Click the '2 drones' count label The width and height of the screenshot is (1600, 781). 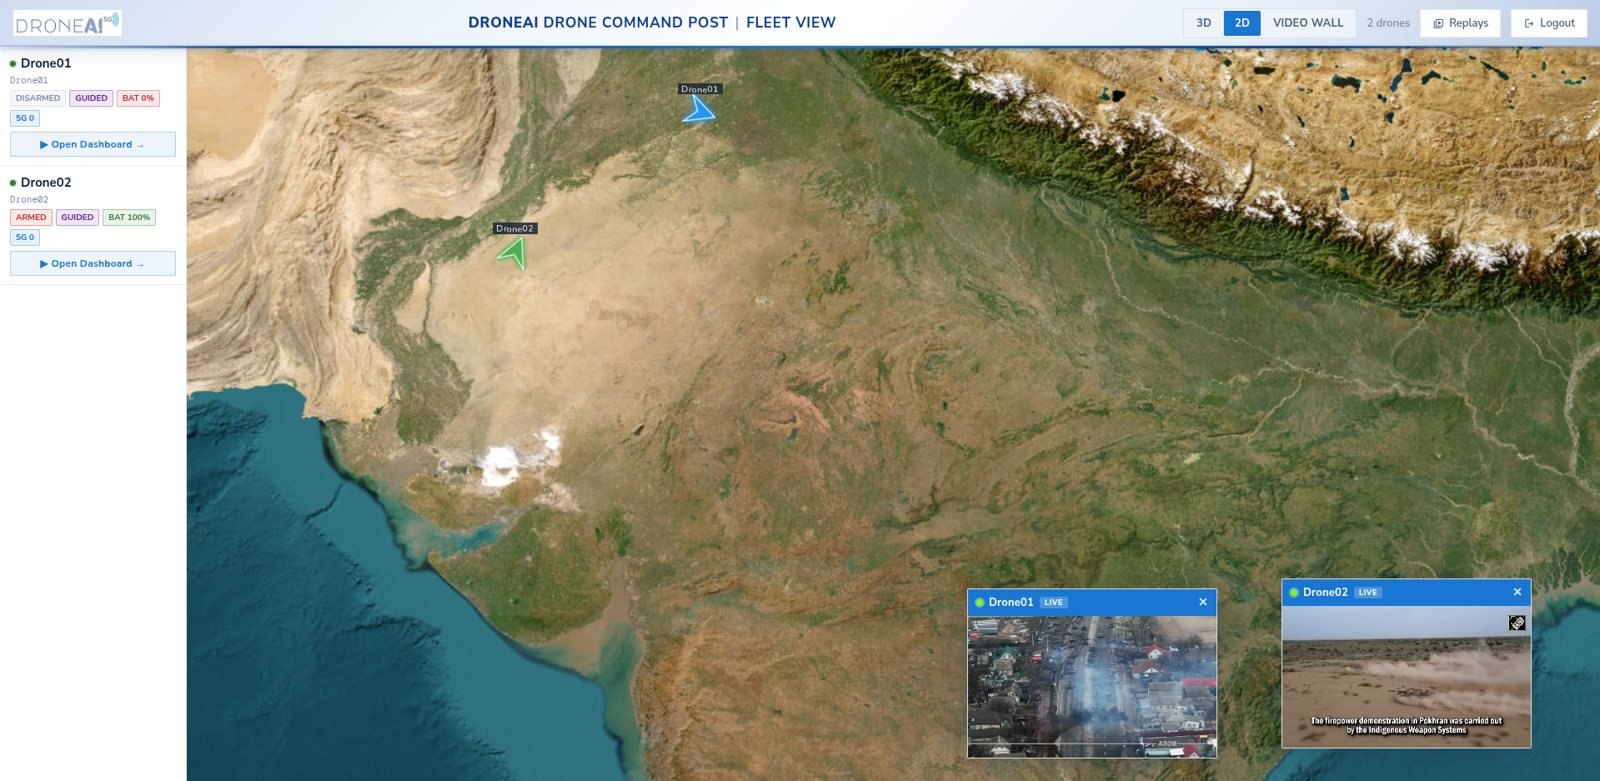(x=1388, y=23)
